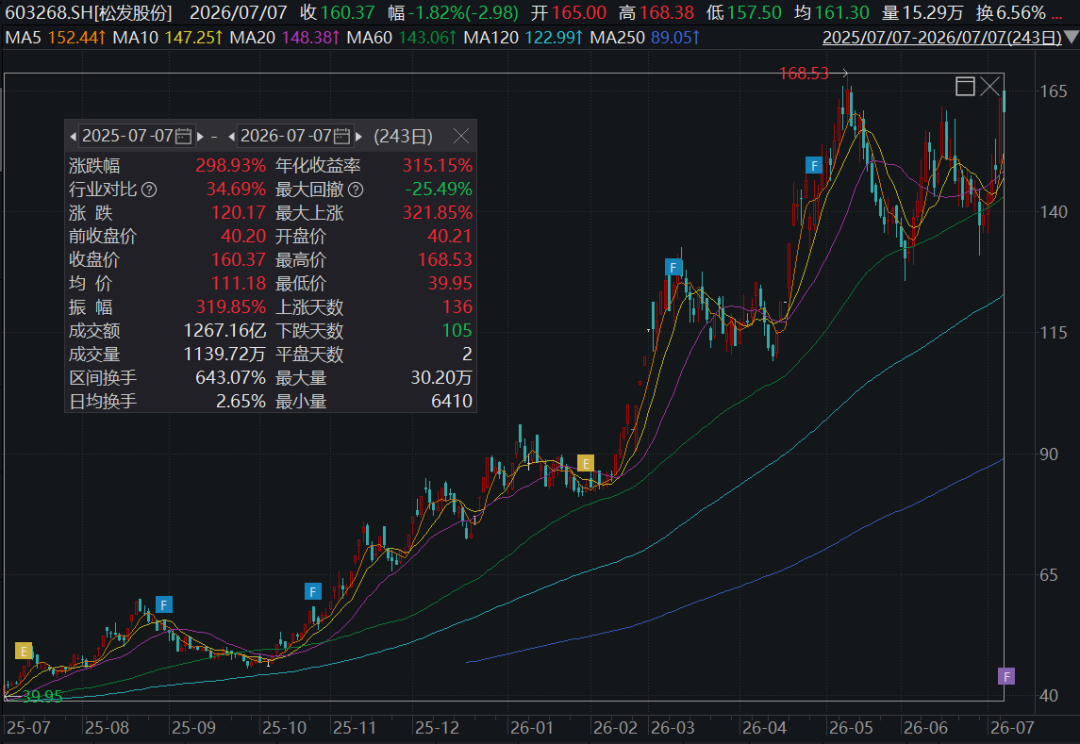The height and width of the screenshot is (744, 1080).
Task: Click the MA5 indicator label
Action: point(23,37)
